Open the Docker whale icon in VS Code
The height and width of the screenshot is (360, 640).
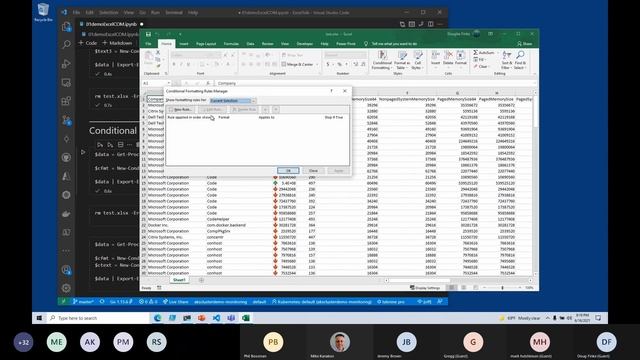click(x=66, y=214)
